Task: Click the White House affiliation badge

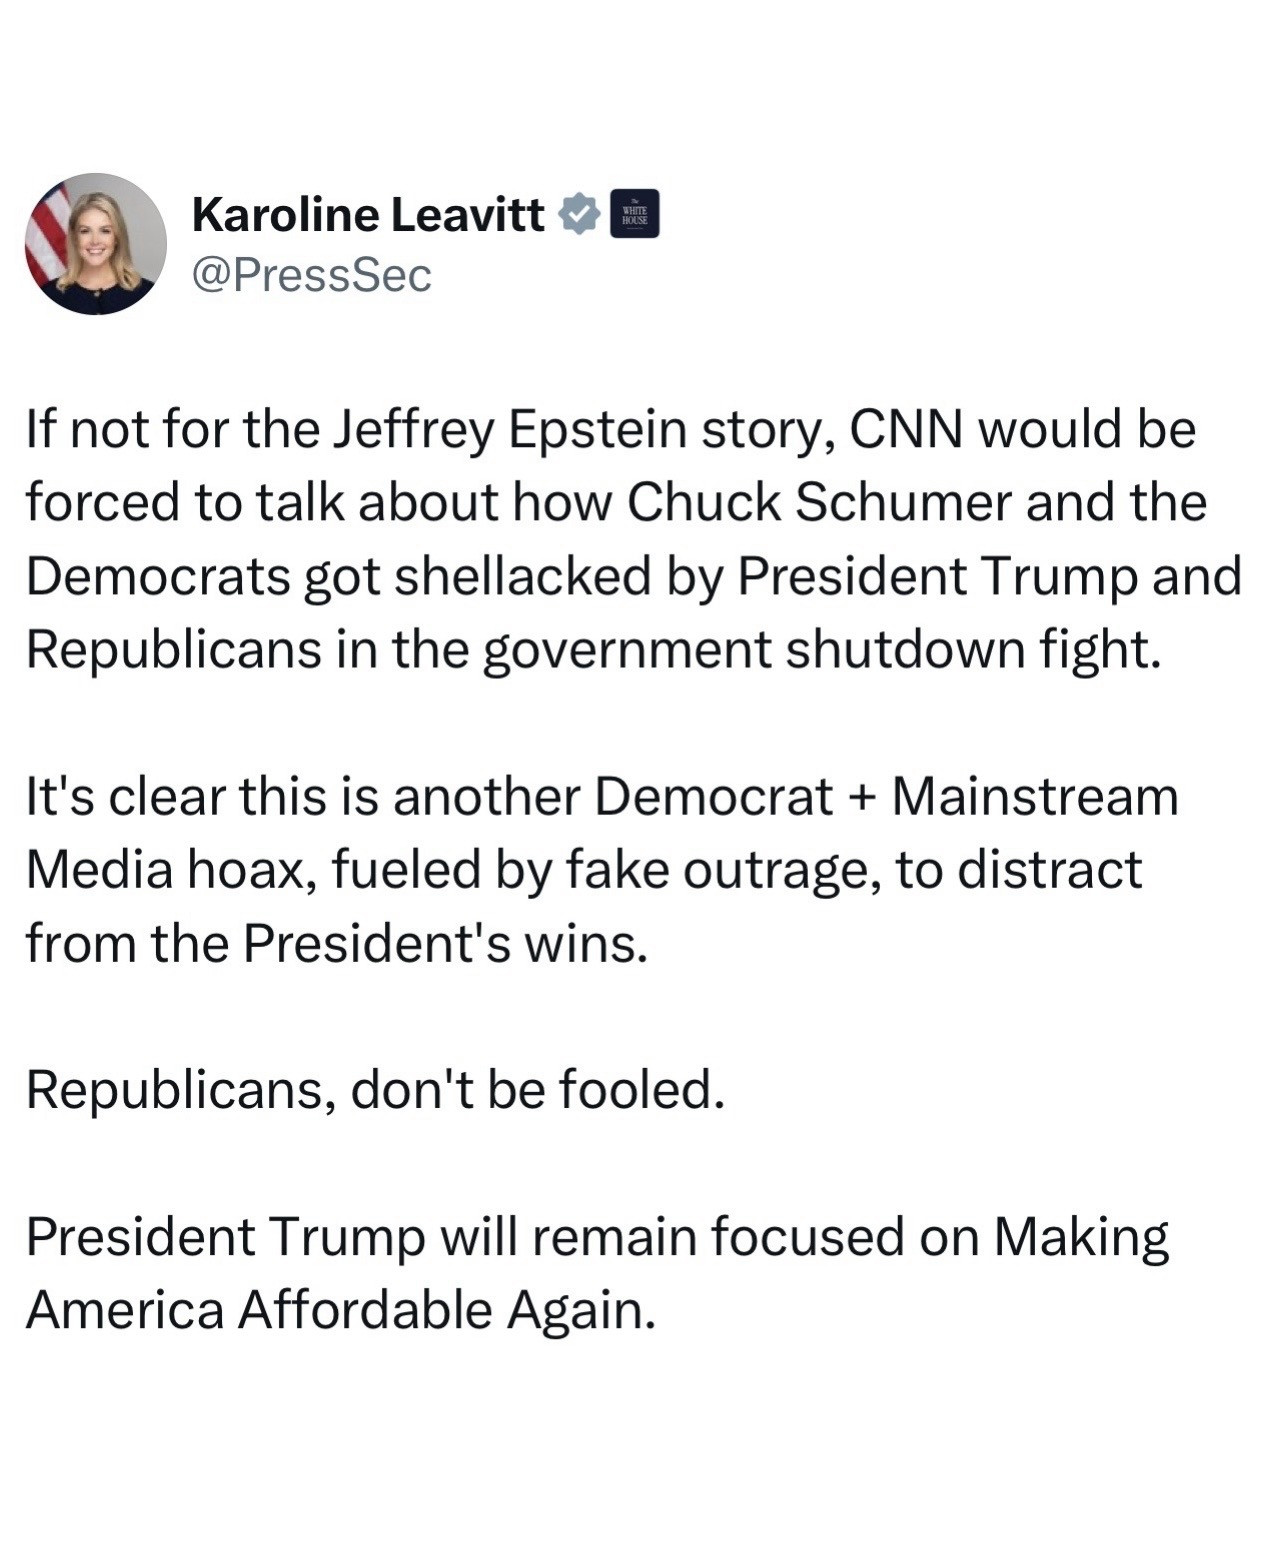Action: tap(634, 214)
